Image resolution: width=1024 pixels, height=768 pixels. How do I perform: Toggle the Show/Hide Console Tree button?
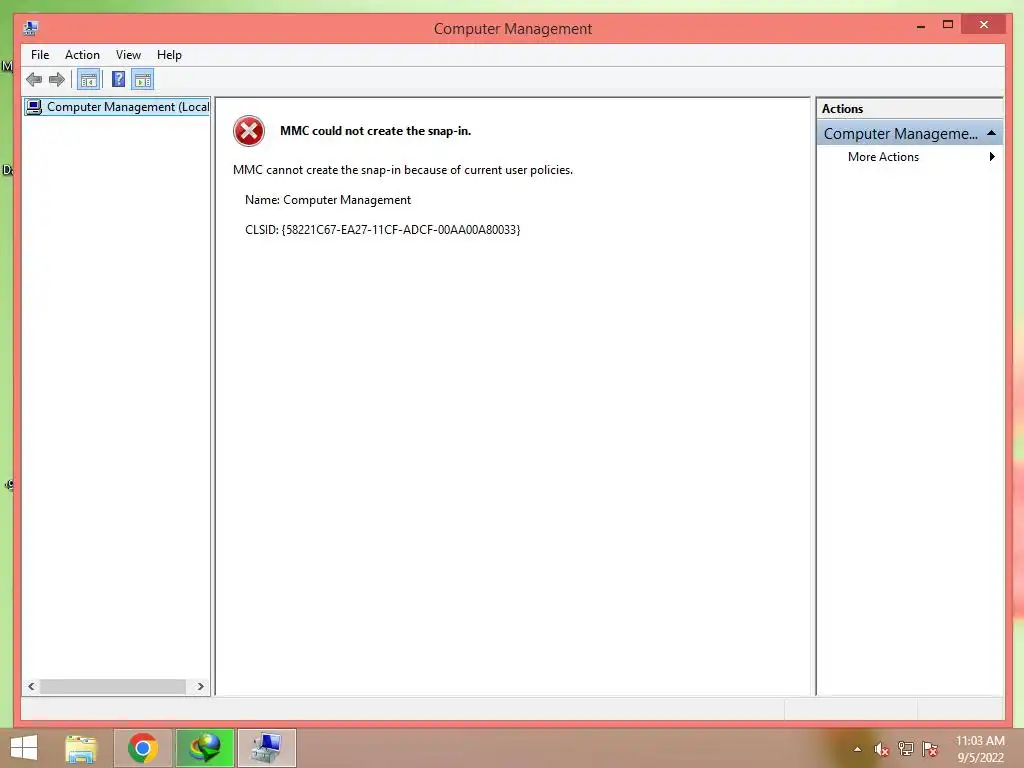pos(88,80)
